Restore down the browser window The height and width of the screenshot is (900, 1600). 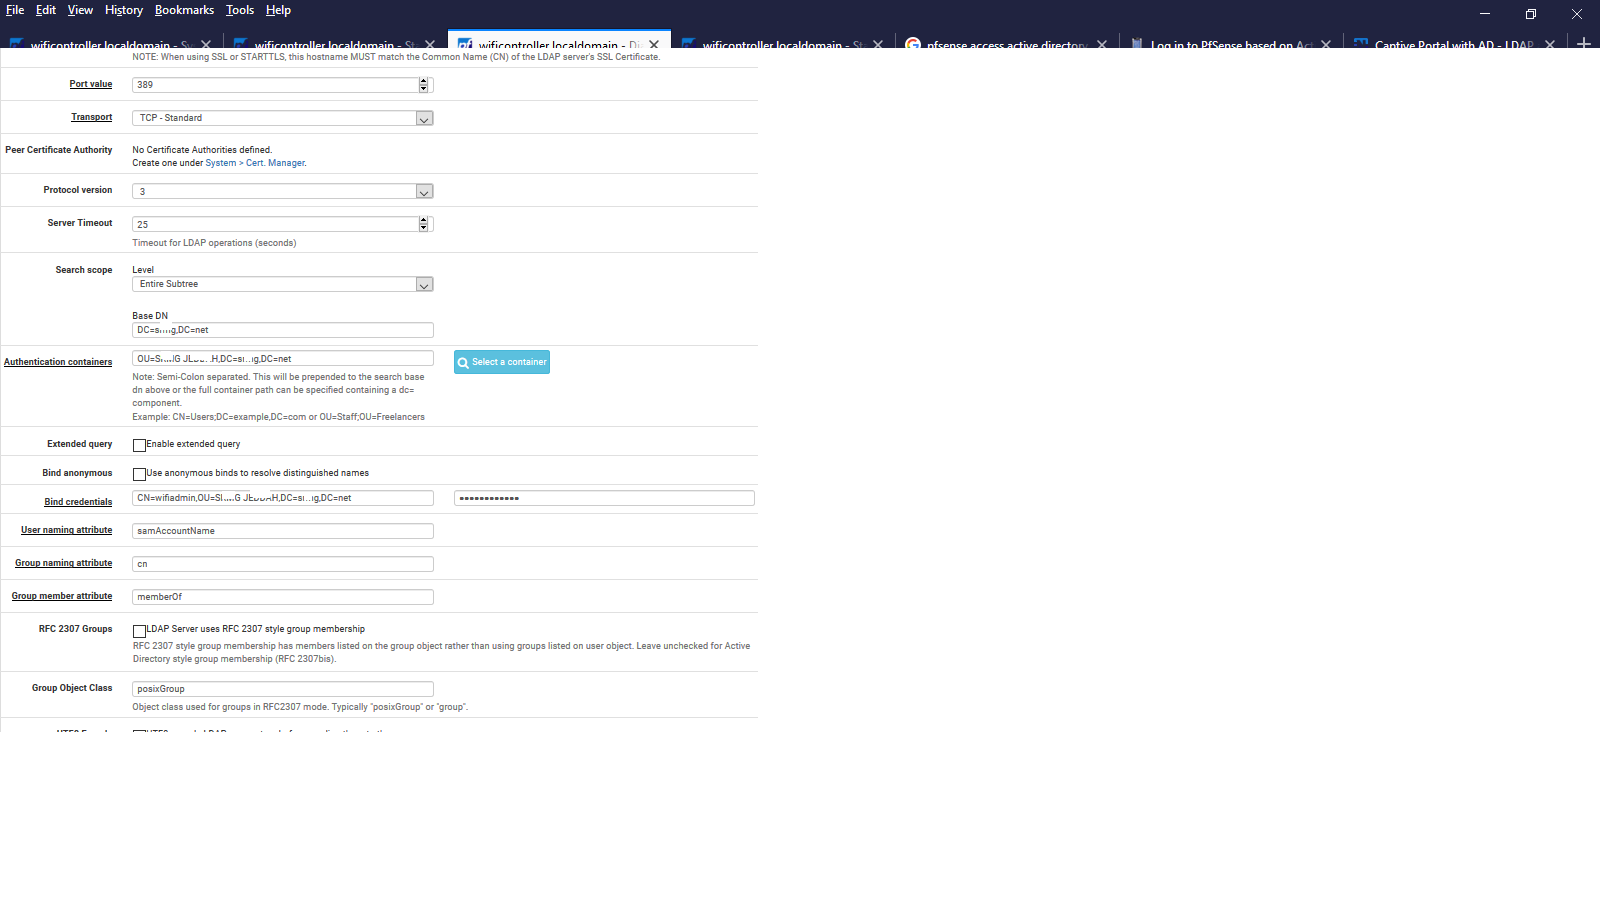[x=1531, y=14]
